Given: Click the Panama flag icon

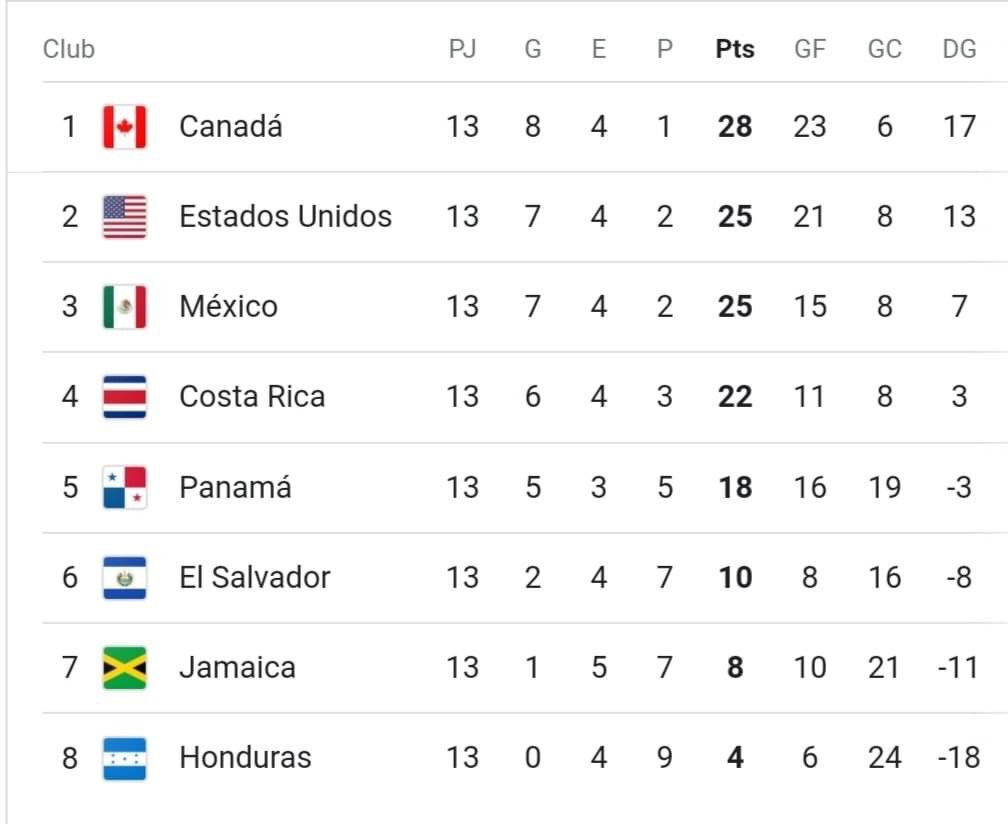Looking at the screenshot, I should point(125,487).
